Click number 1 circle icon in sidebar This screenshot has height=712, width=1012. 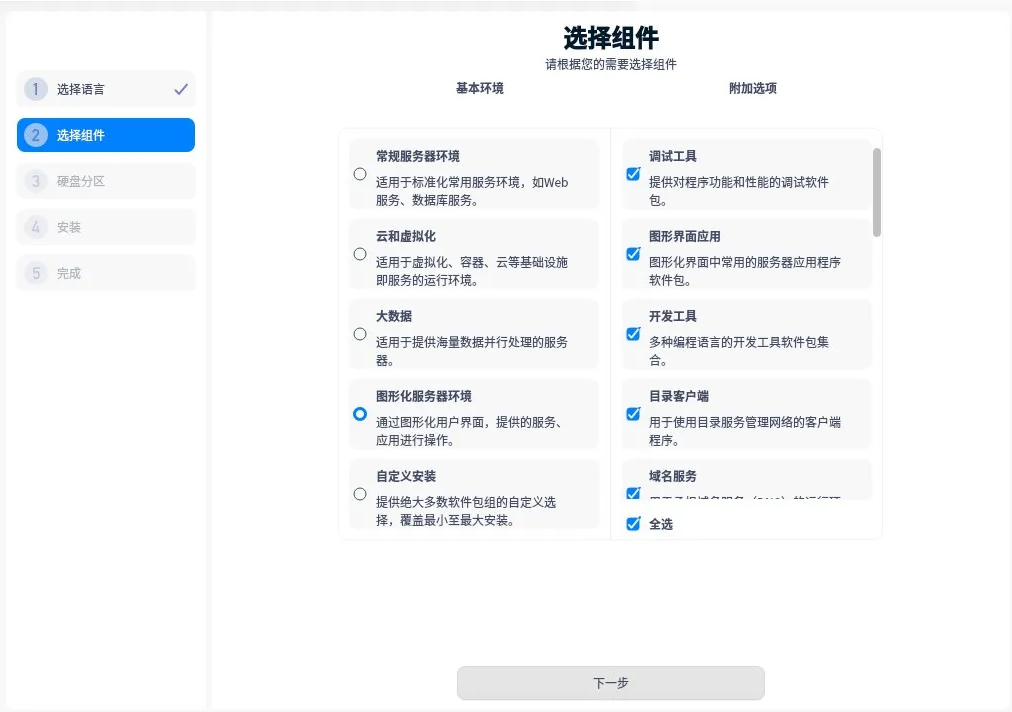click(35, 89)
